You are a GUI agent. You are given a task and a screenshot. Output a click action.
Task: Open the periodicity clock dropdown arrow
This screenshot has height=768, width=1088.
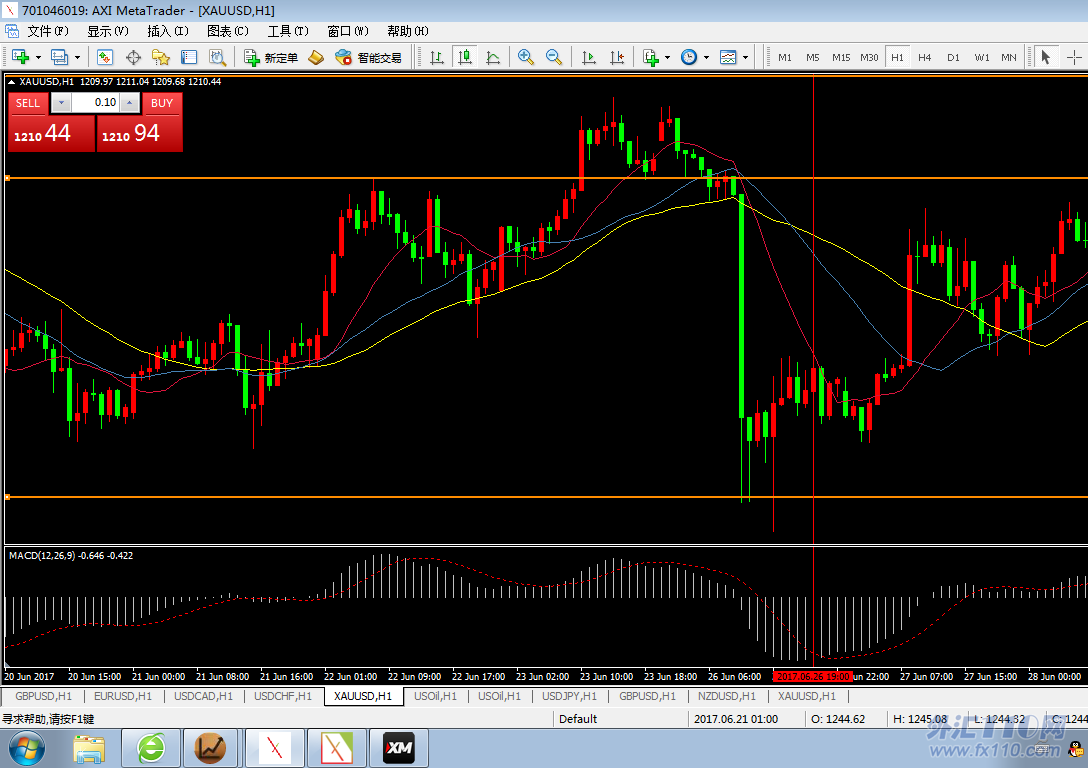[706, 58]
